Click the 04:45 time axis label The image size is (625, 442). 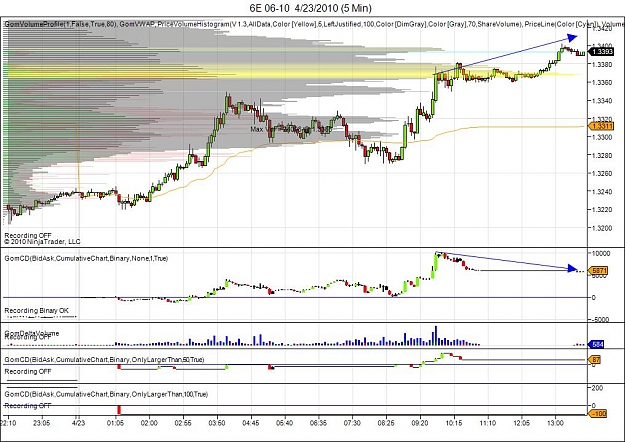coord(251,423)
